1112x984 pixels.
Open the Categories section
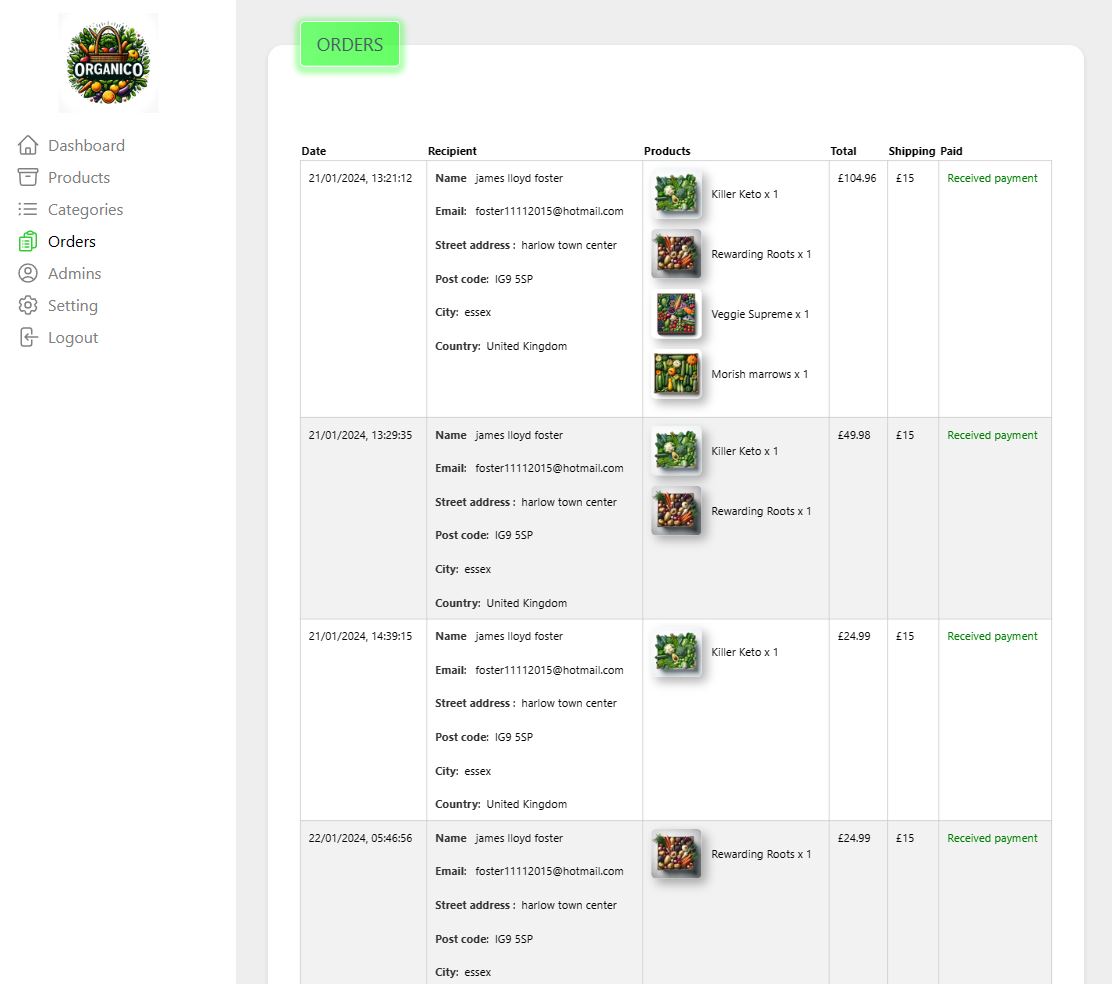pos(85,209)
